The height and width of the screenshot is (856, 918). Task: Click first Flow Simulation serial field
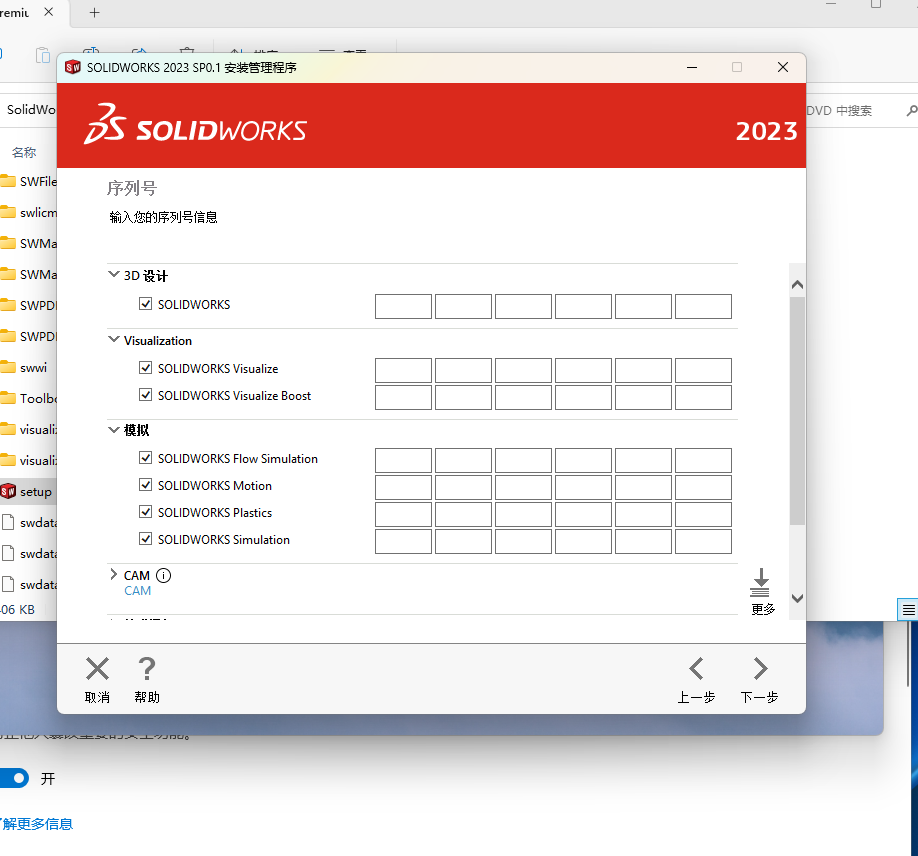click(x=403, y=461)
